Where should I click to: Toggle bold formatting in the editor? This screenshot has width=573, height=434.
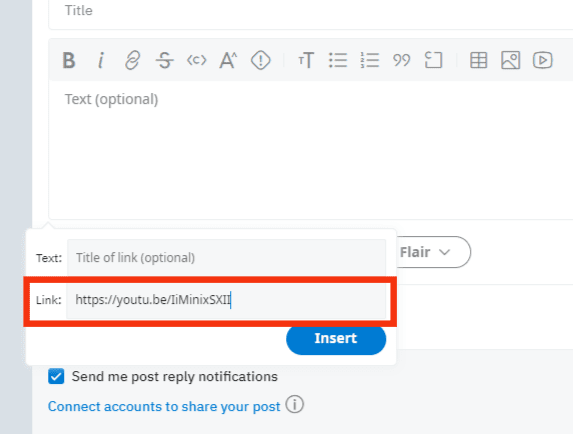click(x=69, y=60)
